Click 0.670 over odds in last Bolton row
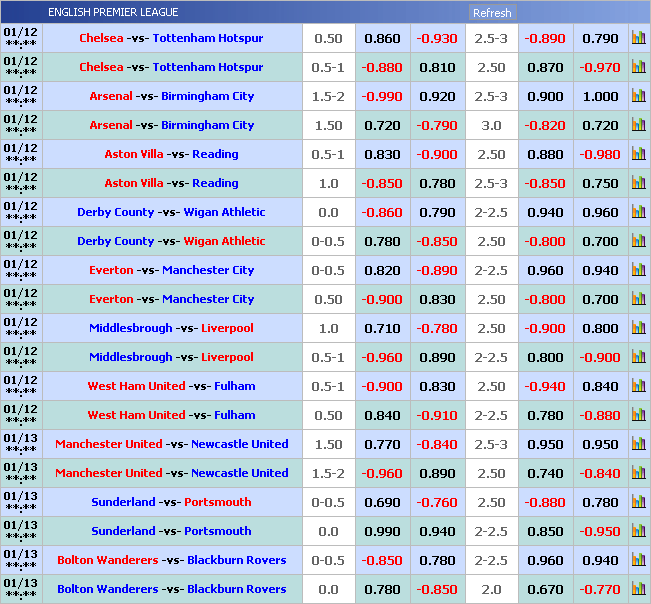Screen dimensions: 651x604 click(545, 590)
